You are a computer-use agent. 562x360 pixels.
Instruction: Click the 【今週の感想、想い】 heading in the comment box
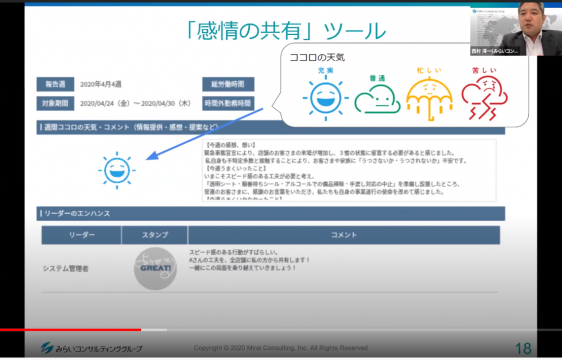pyautogui.click(x=230, y=145)
